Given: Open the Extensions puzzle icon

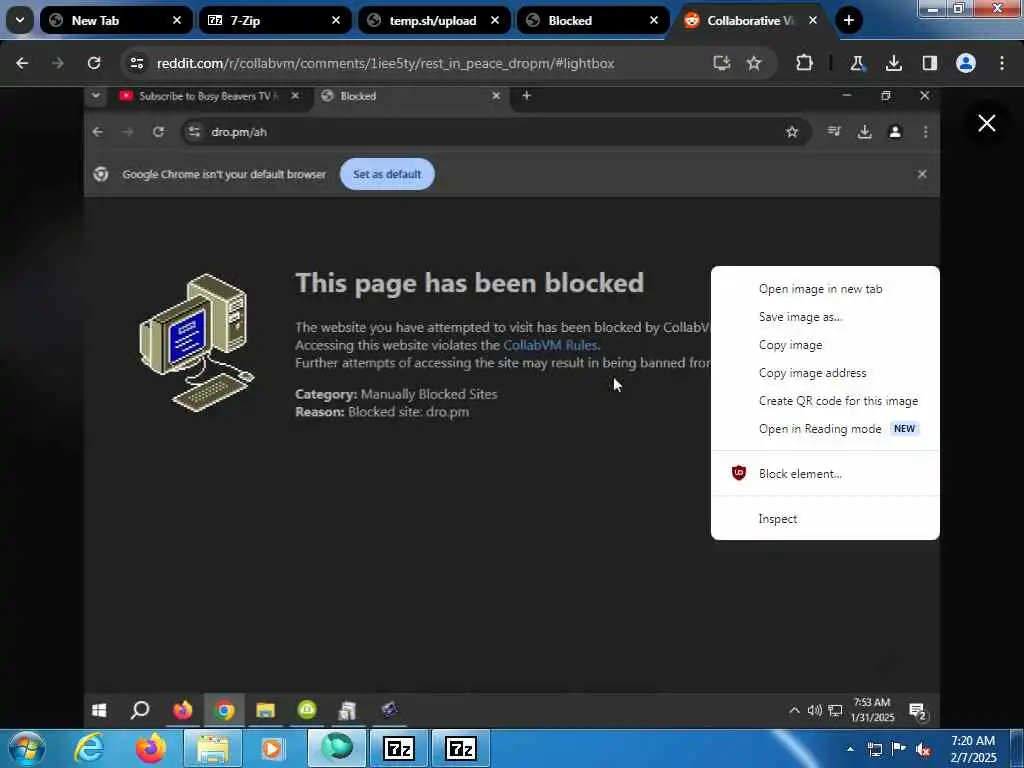Looking at the screenshot, I should [x=805, y=63].
